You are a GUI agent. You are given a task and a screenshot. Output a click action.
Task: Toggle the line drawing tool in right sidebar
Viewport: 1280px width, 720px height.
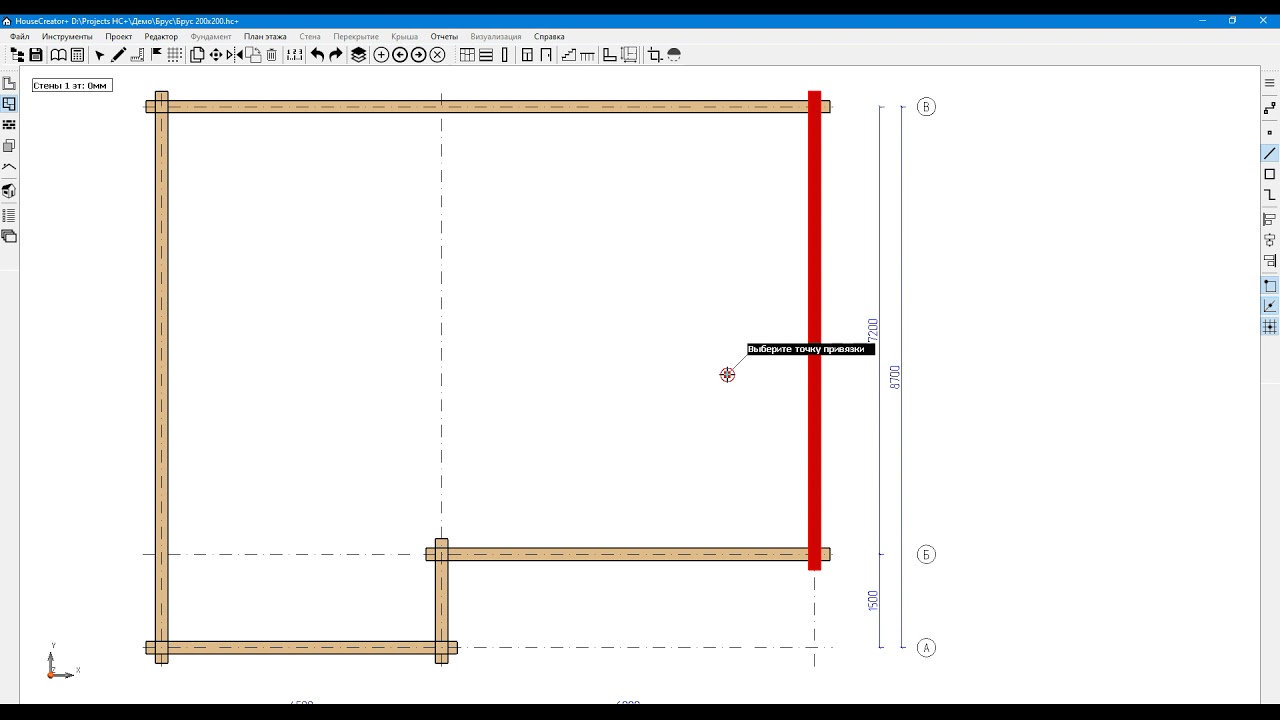point(1270,154)
